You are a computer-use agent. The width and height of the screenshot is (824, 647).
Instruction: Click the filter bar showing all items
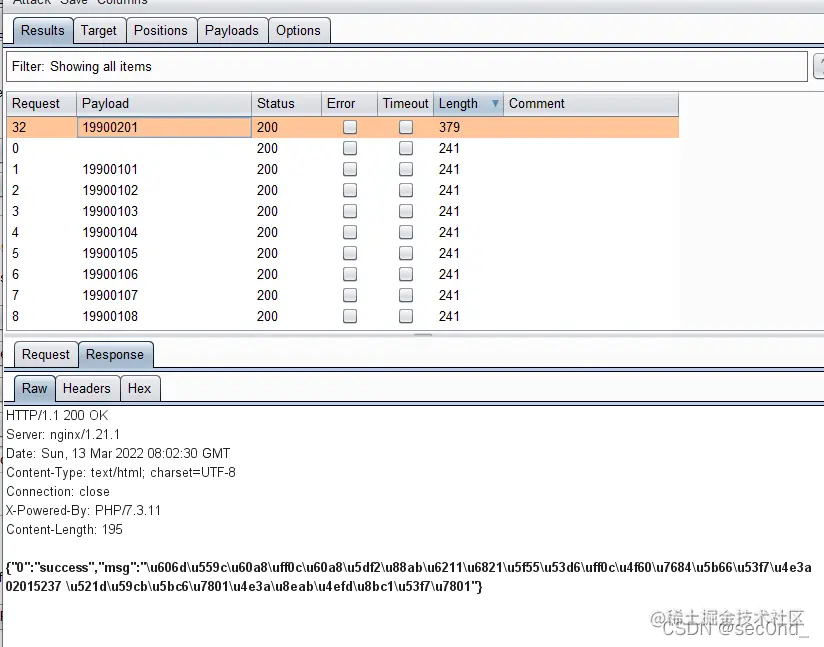coord(407,66)
